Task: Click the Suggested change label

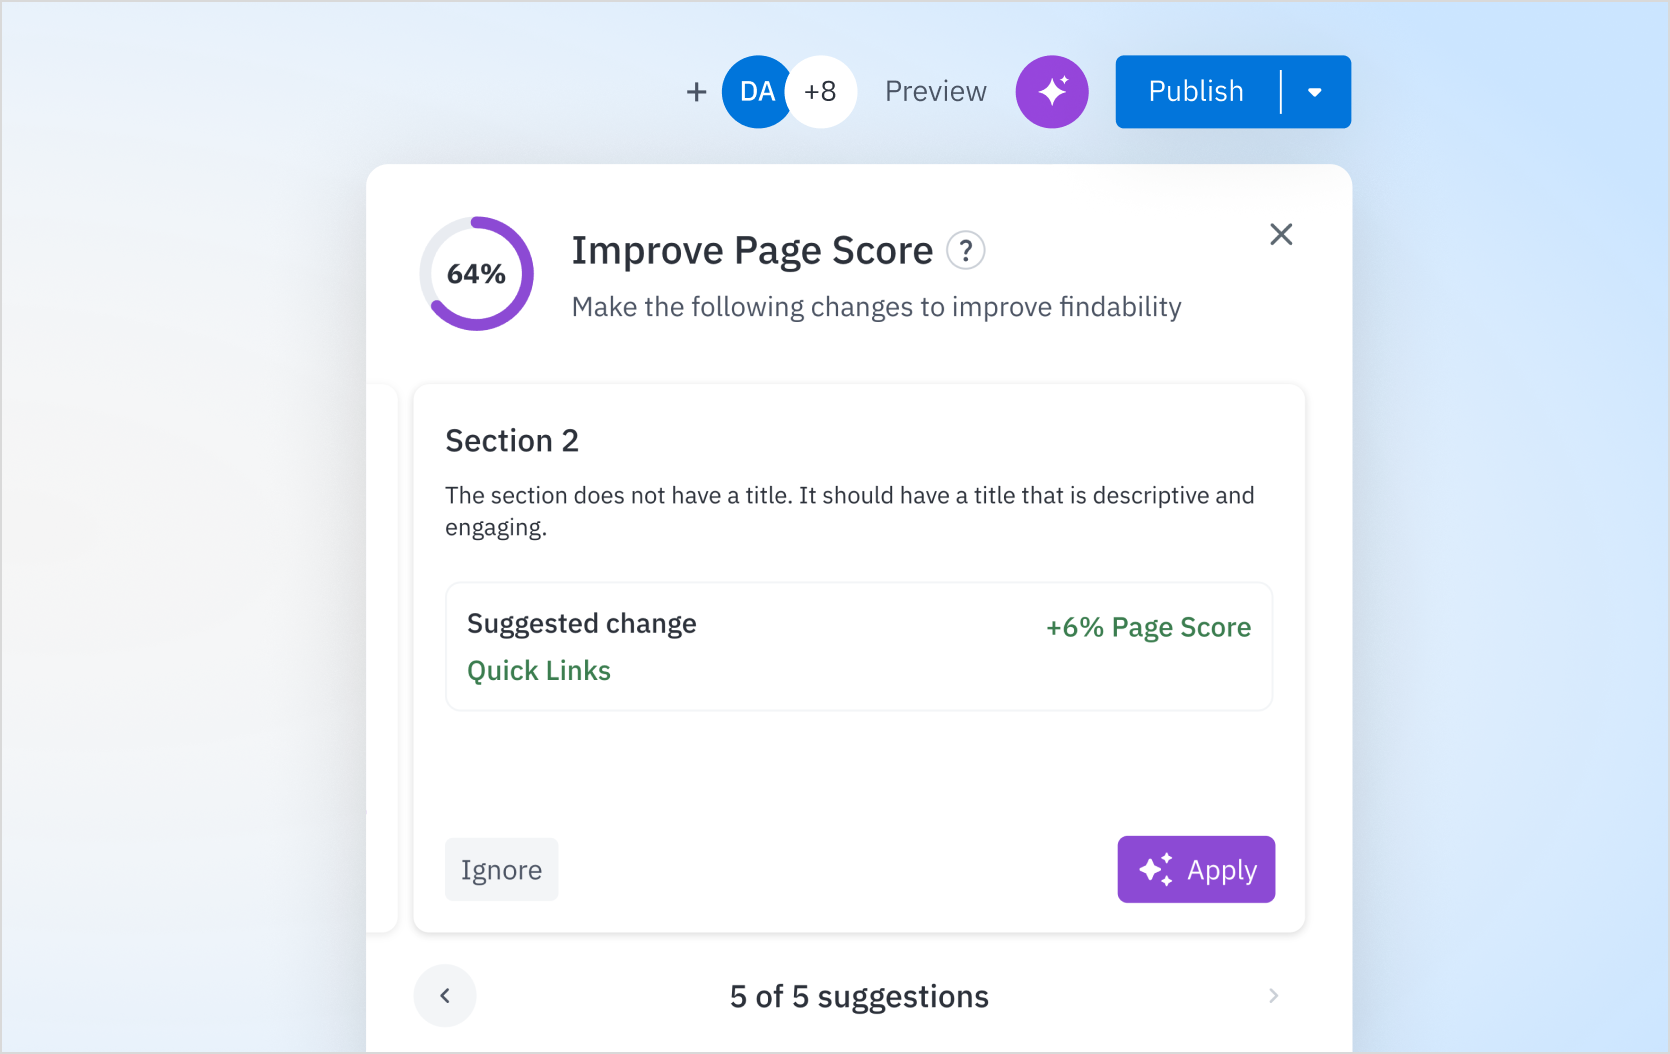Action: (582, 624)
